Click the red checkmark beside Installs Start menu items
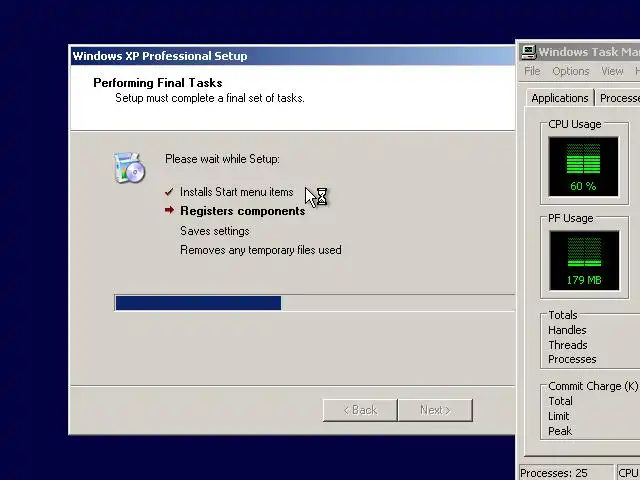 pyautogui.click(x=169, y=192)
